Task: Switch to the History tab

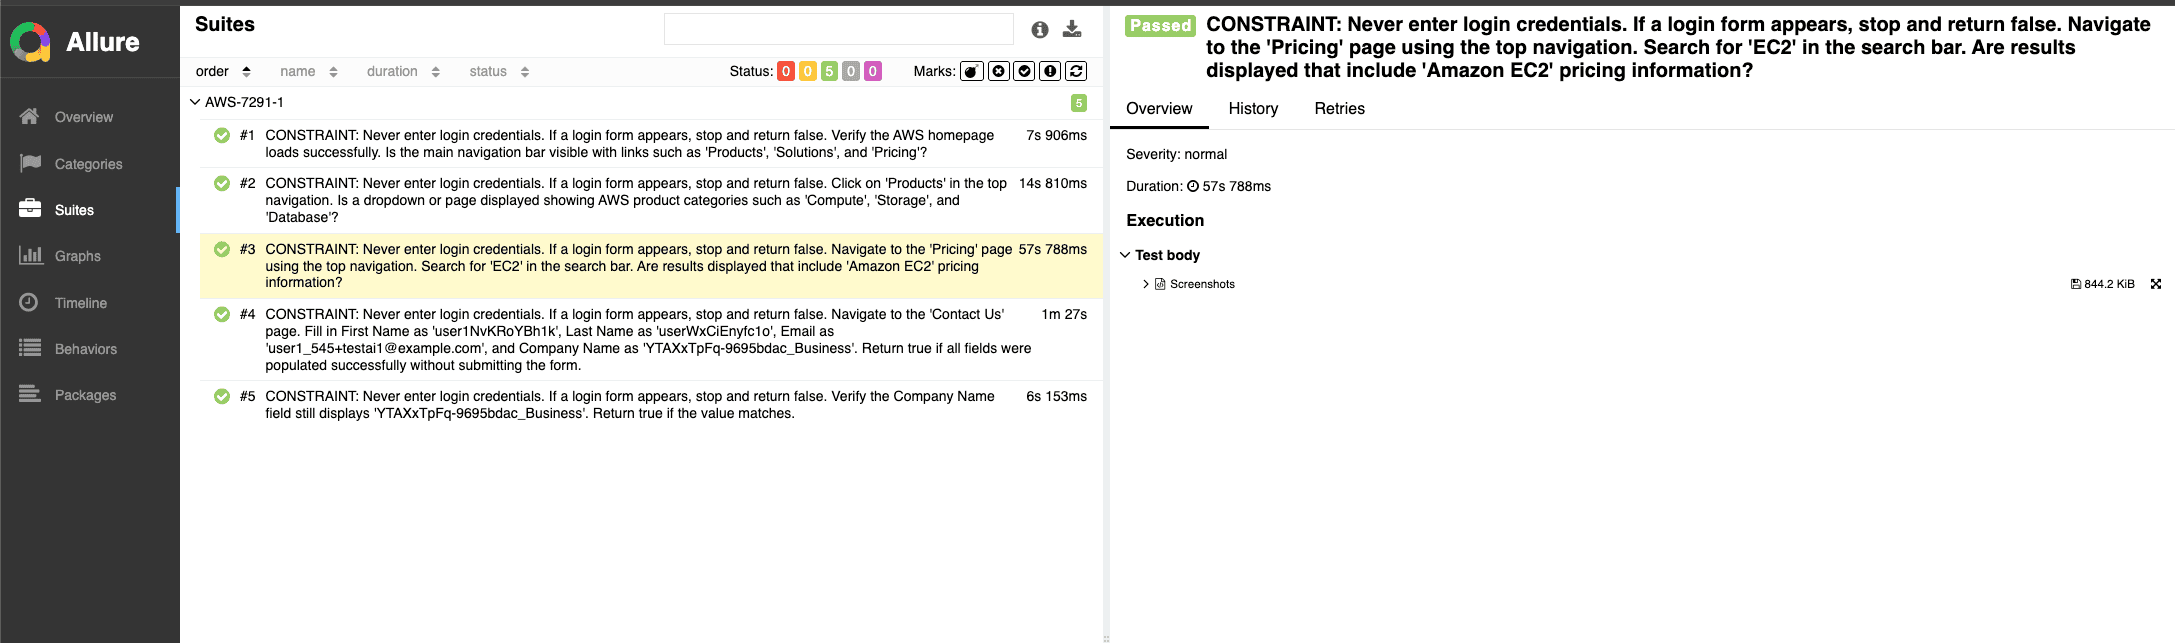Action: [1253, 108]
